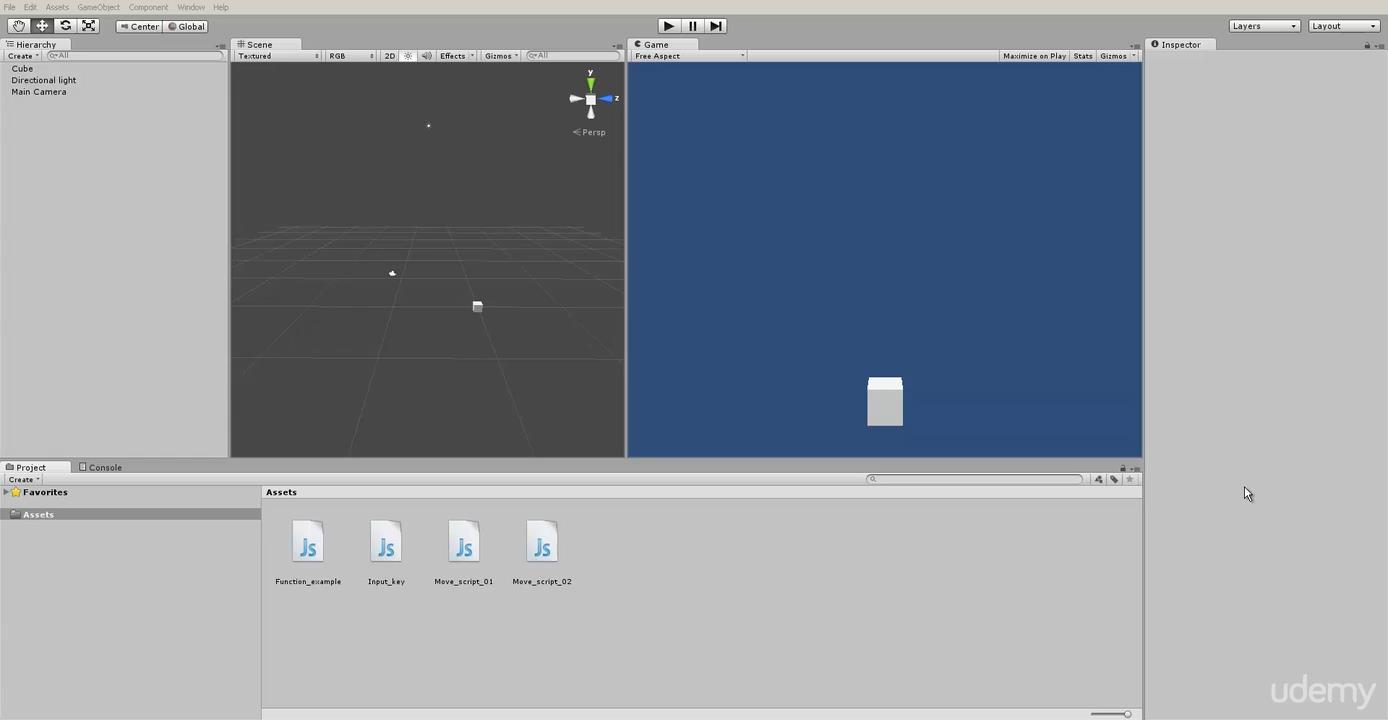Screen dimensions: 1388x720
Task: Open the Layers dropdown
Action: coord(1263,25)
